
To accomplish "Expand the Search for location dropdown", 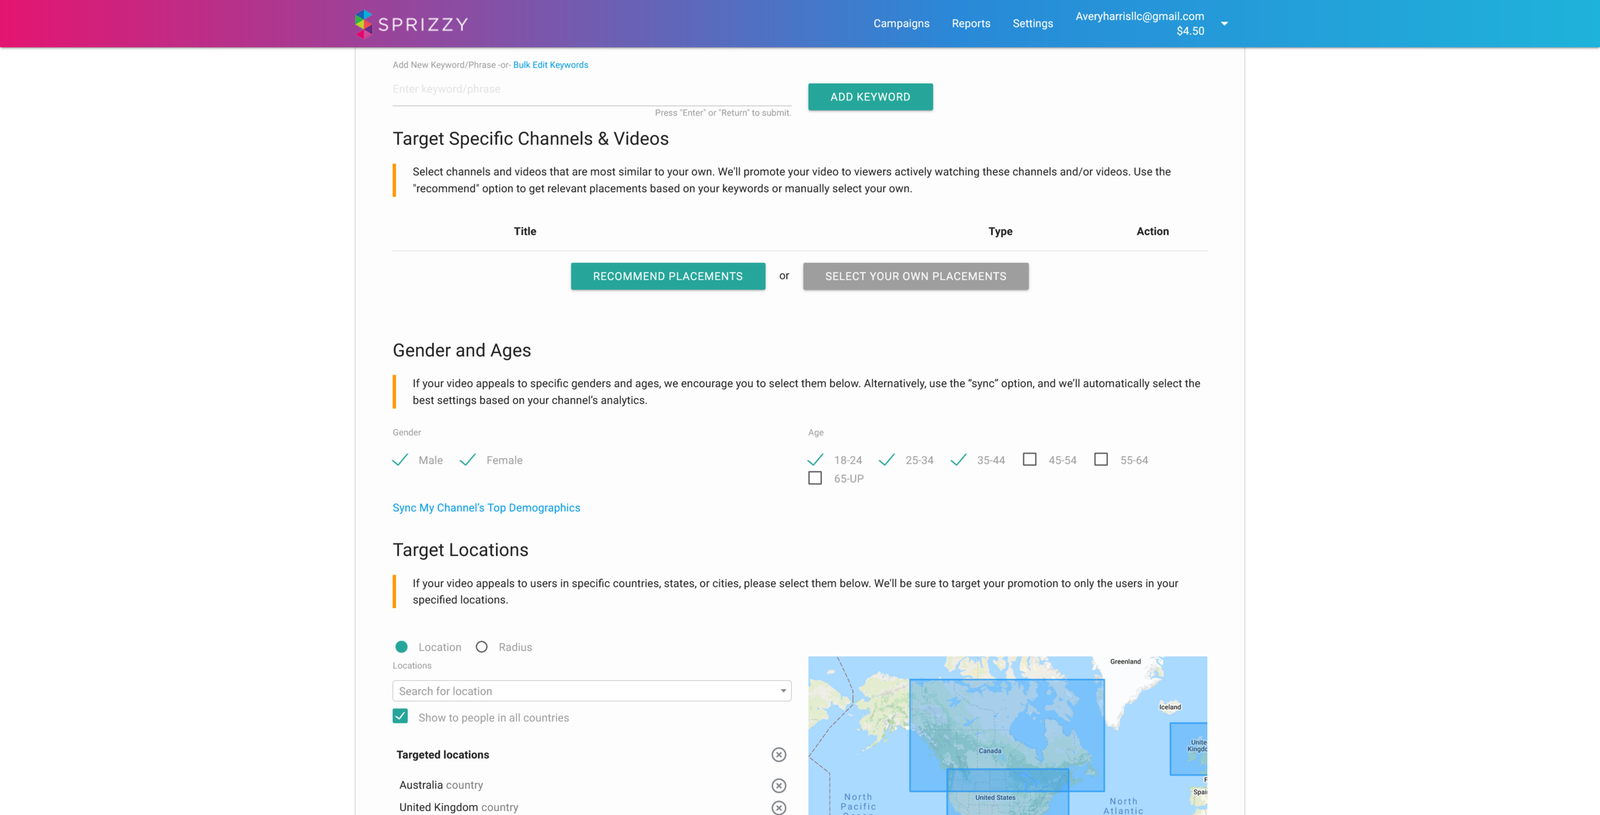I will (x=782, y=691).
